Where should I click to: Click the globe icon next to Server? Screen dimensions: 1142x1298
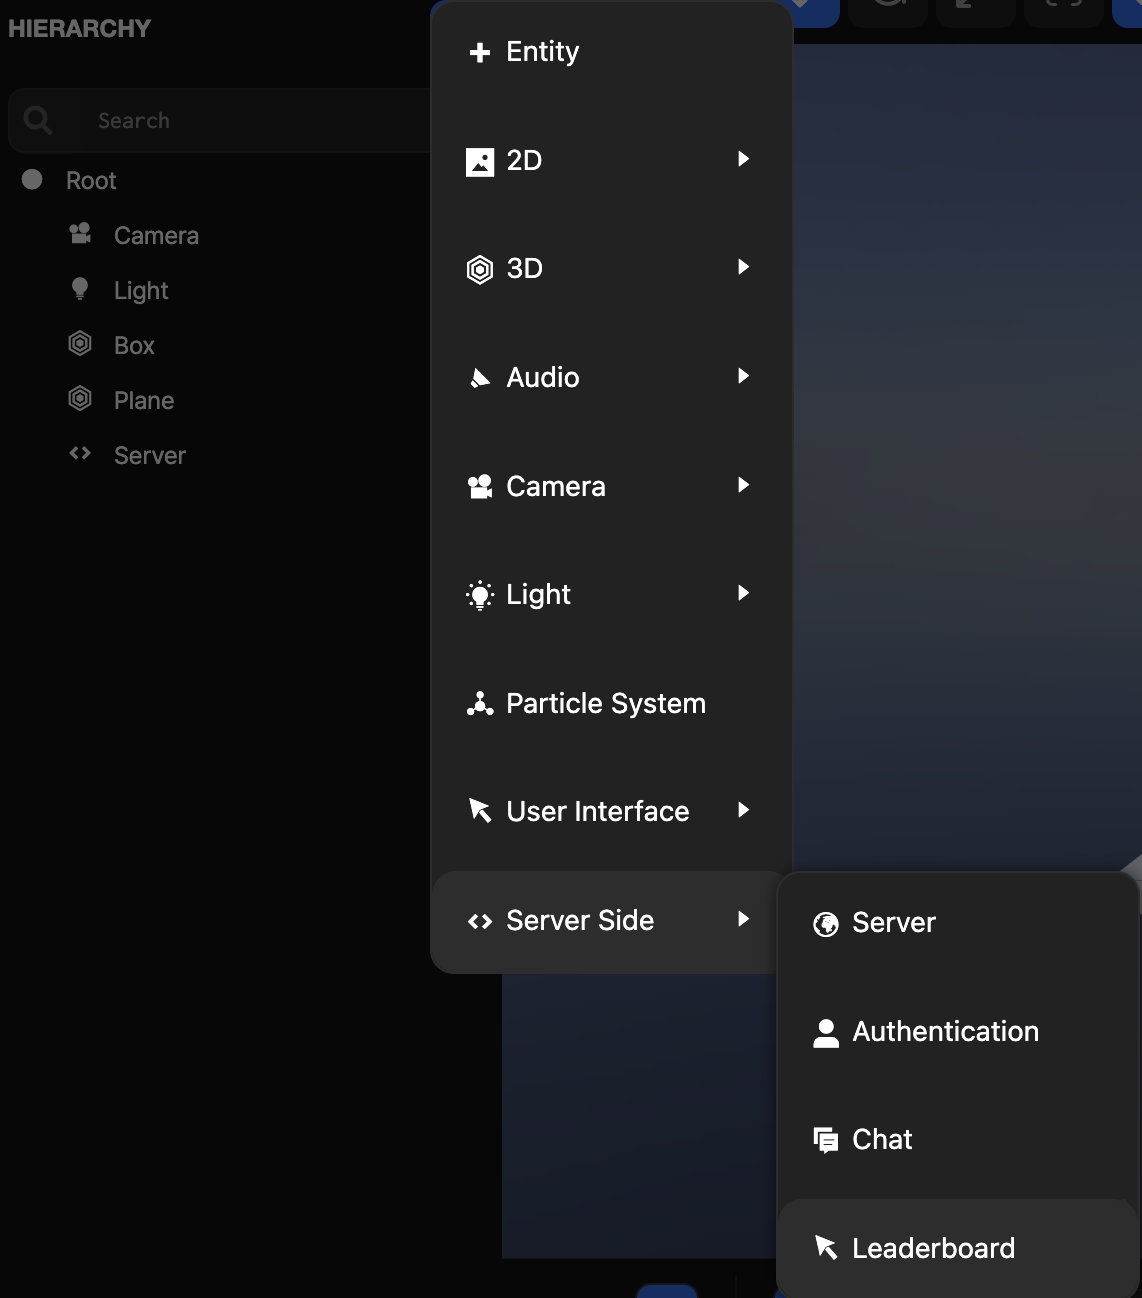(x=825, y=923)
